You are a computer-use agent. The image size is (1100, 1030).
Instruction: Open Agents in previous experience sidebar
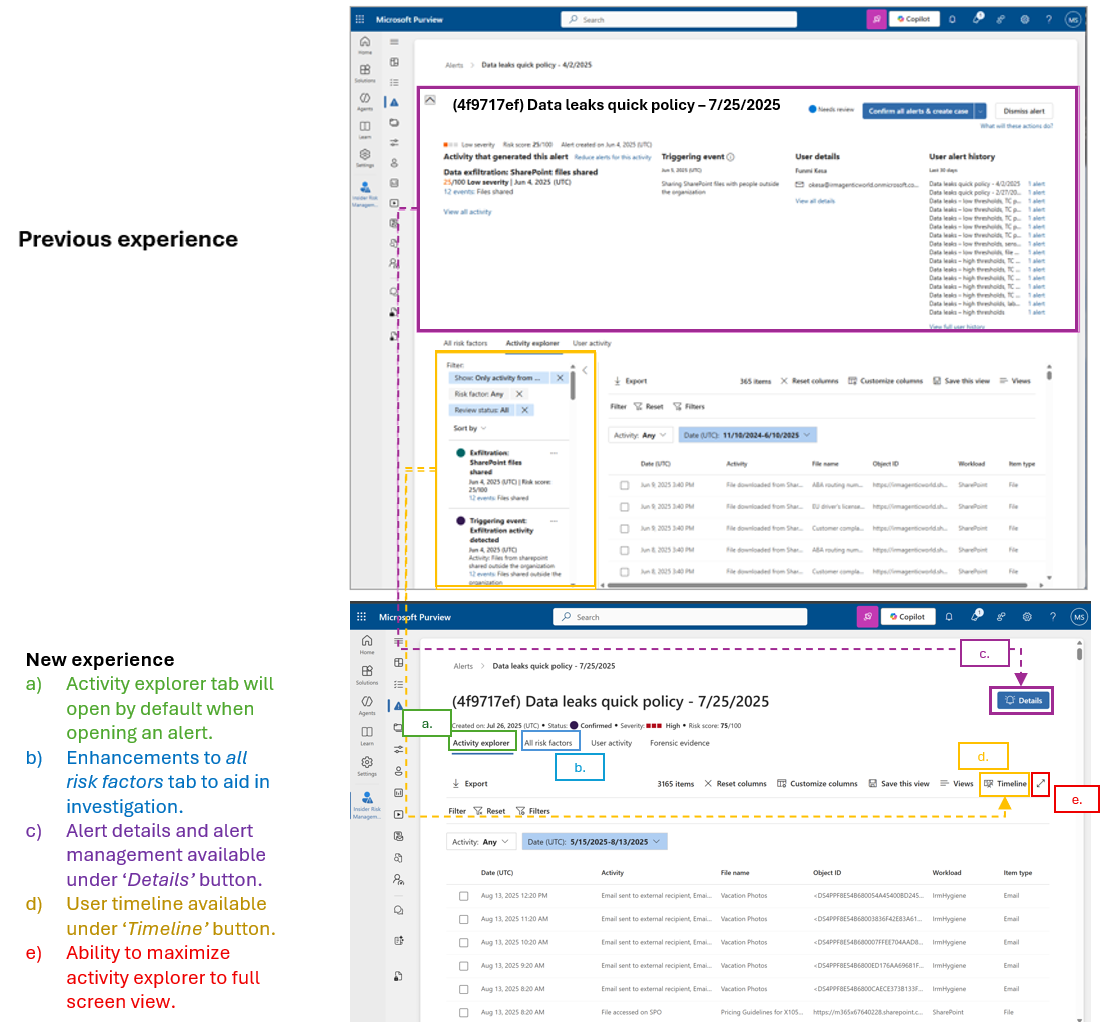pos(365,102)
